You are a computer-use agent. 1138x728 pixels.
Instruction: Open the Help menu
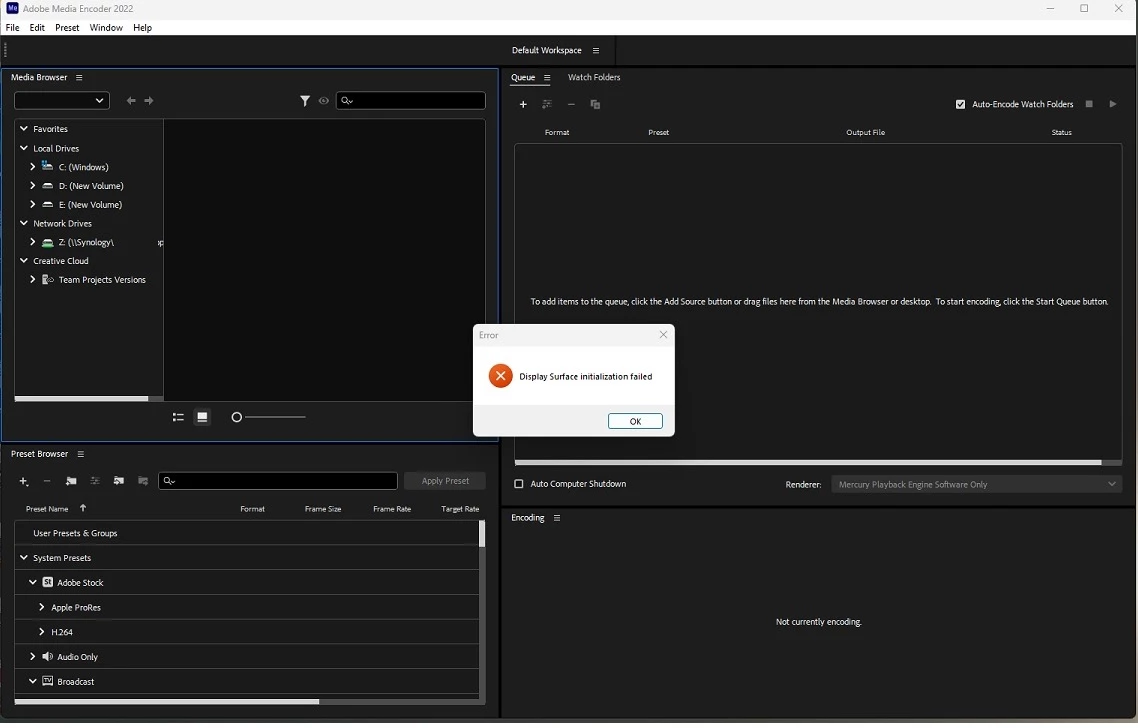click(142, 28)
